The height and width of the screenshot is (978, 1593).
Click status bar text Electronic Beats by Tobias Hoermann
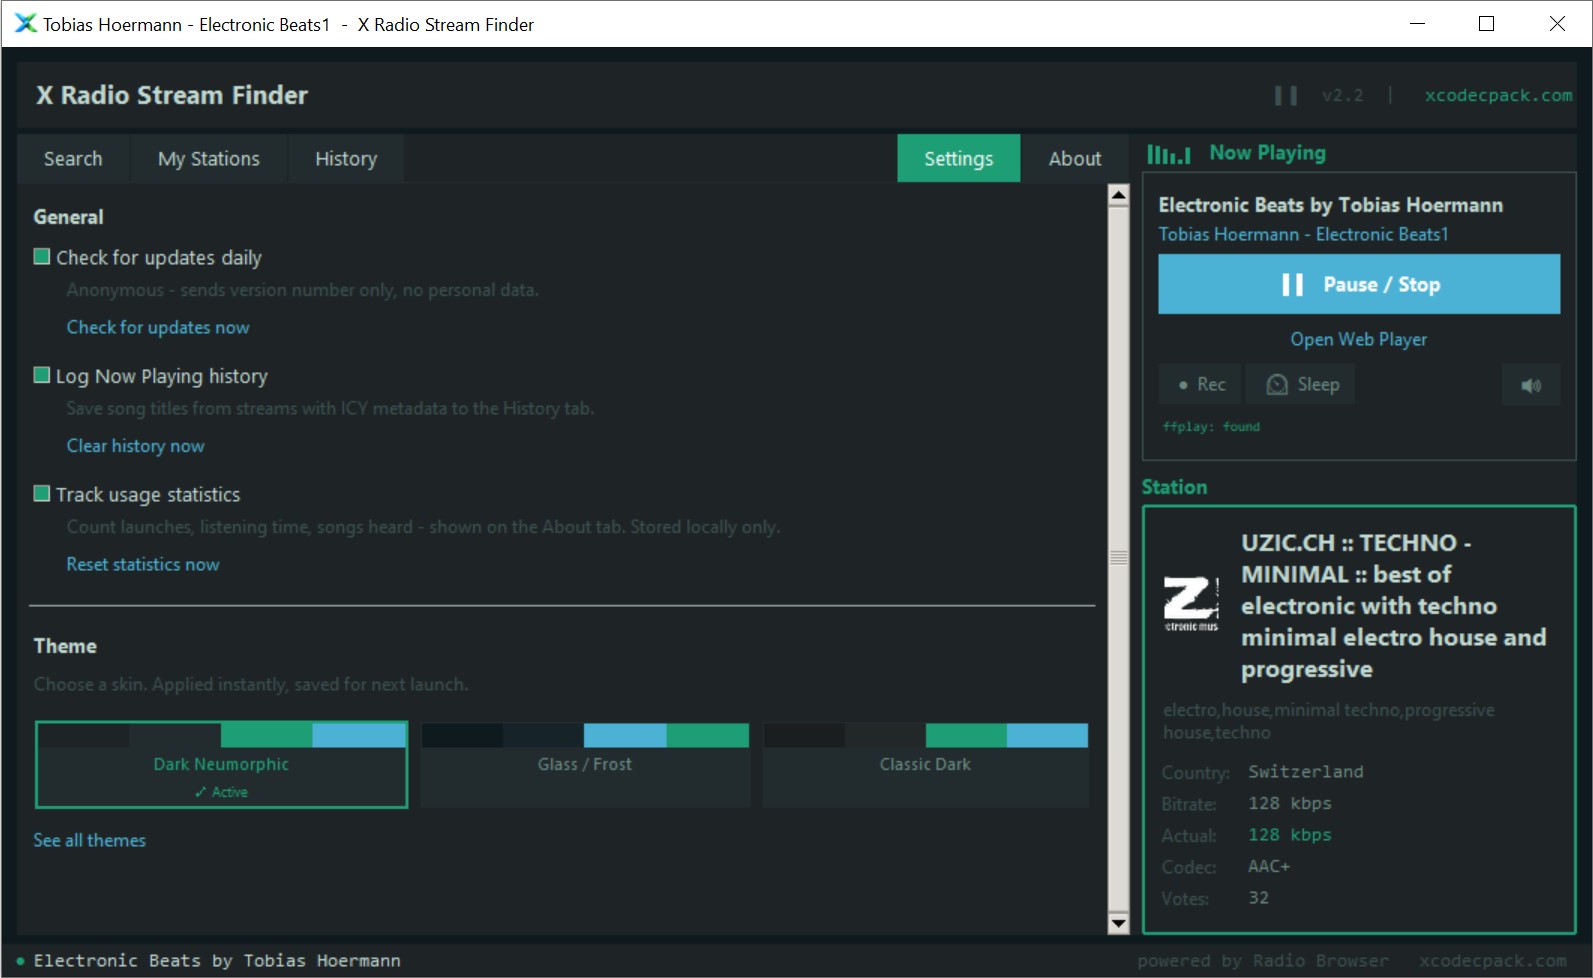tap(217, 961)
